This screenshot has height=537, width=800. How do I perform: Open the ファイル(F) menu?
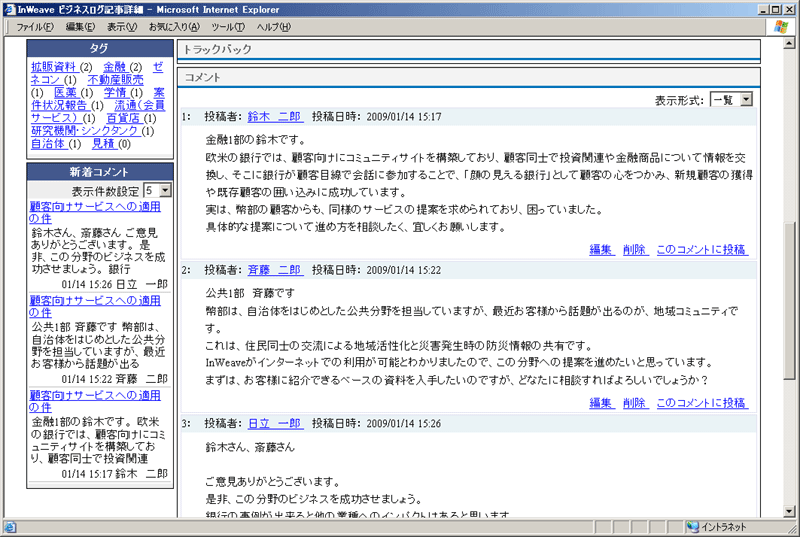click(36, 27)
